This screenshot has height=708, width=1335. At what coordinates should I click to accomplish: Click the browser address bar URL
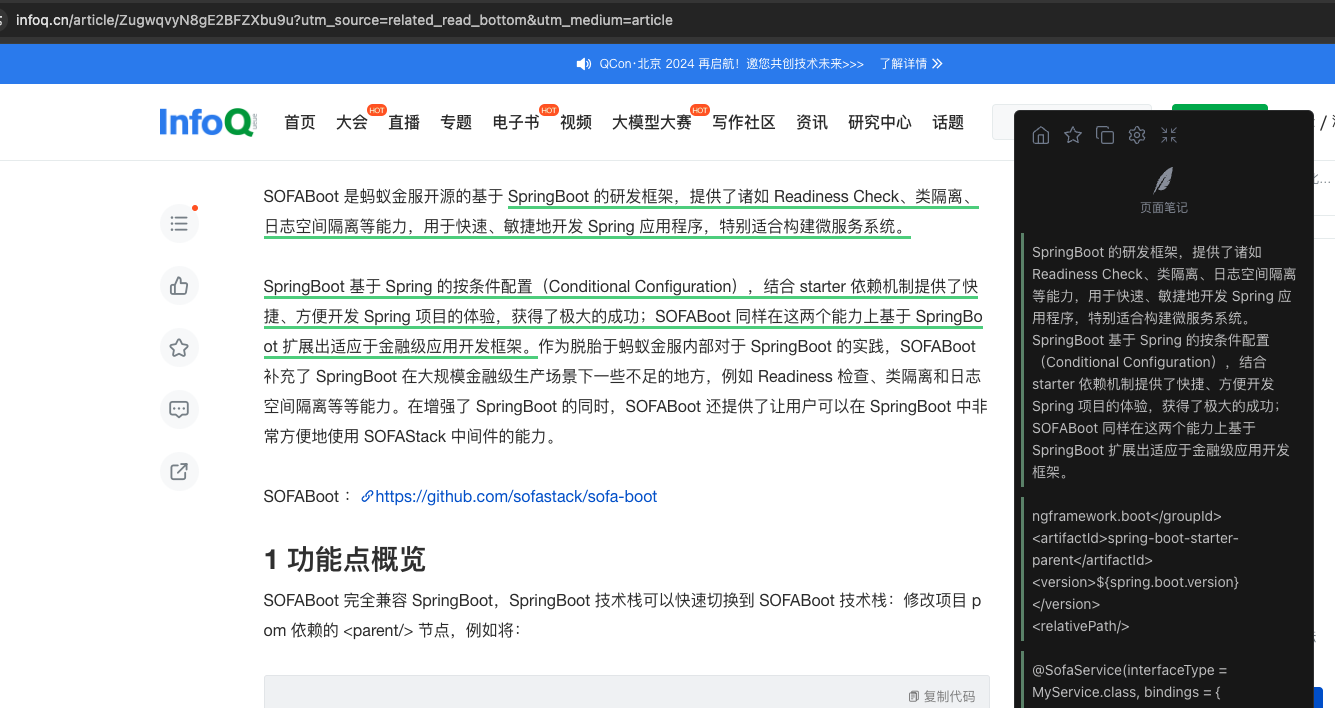tap(344, 20)
